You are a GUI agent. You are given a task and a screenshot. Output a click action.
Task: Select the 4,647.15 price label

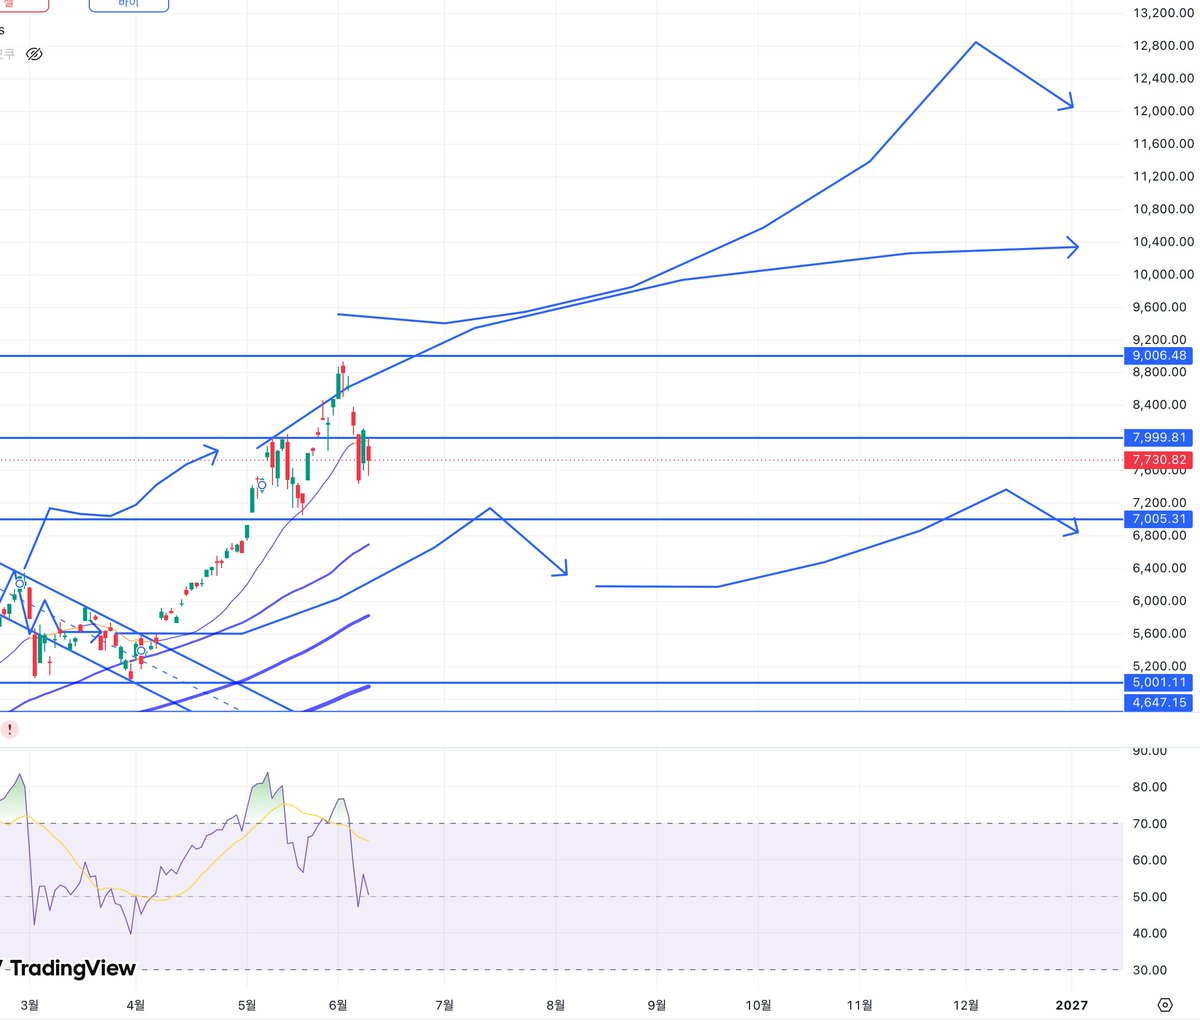[1160, 703]
